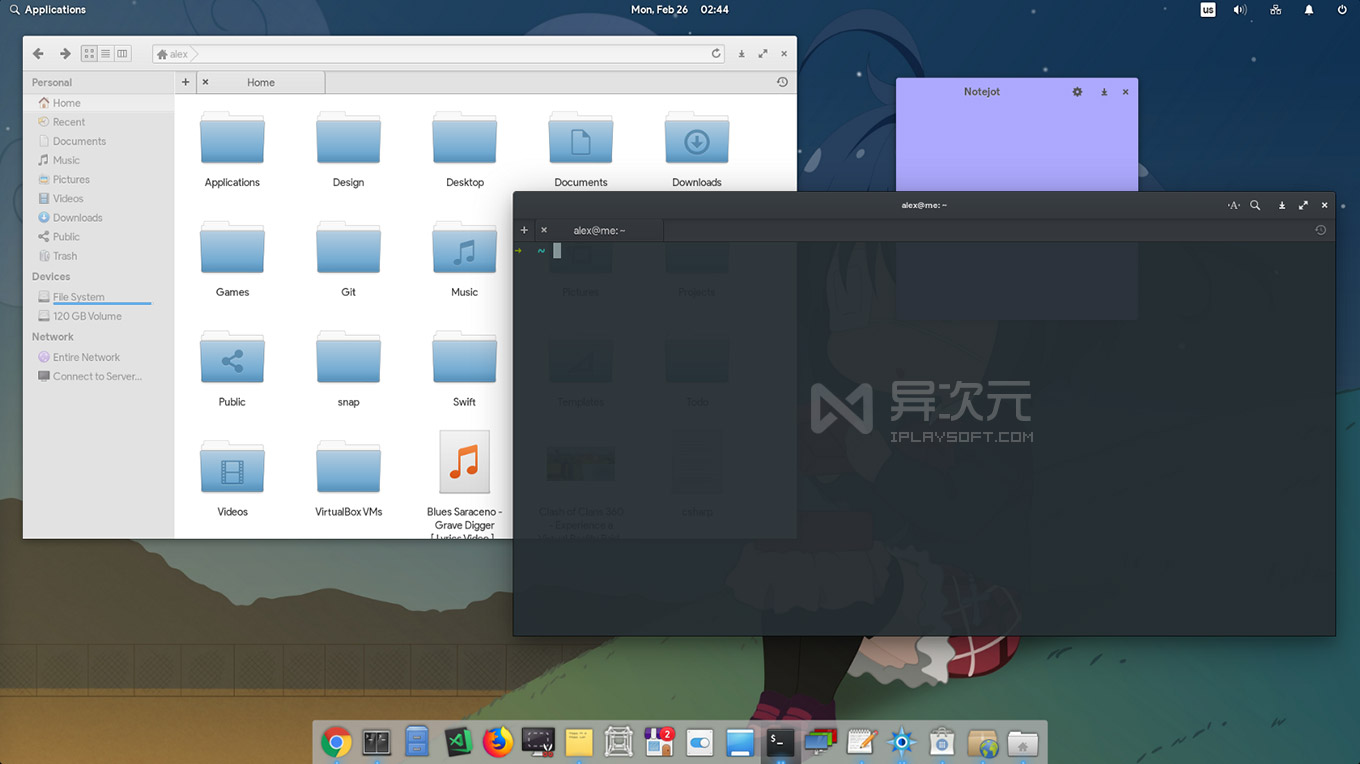Switch to column view in Files toolbar

(122, 53)
